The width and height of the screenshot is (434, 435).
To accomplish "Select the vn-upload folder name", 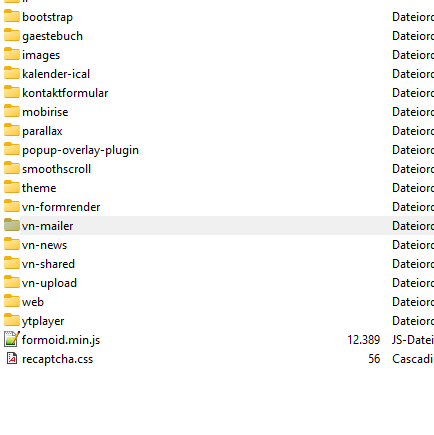I will [49, 283].
